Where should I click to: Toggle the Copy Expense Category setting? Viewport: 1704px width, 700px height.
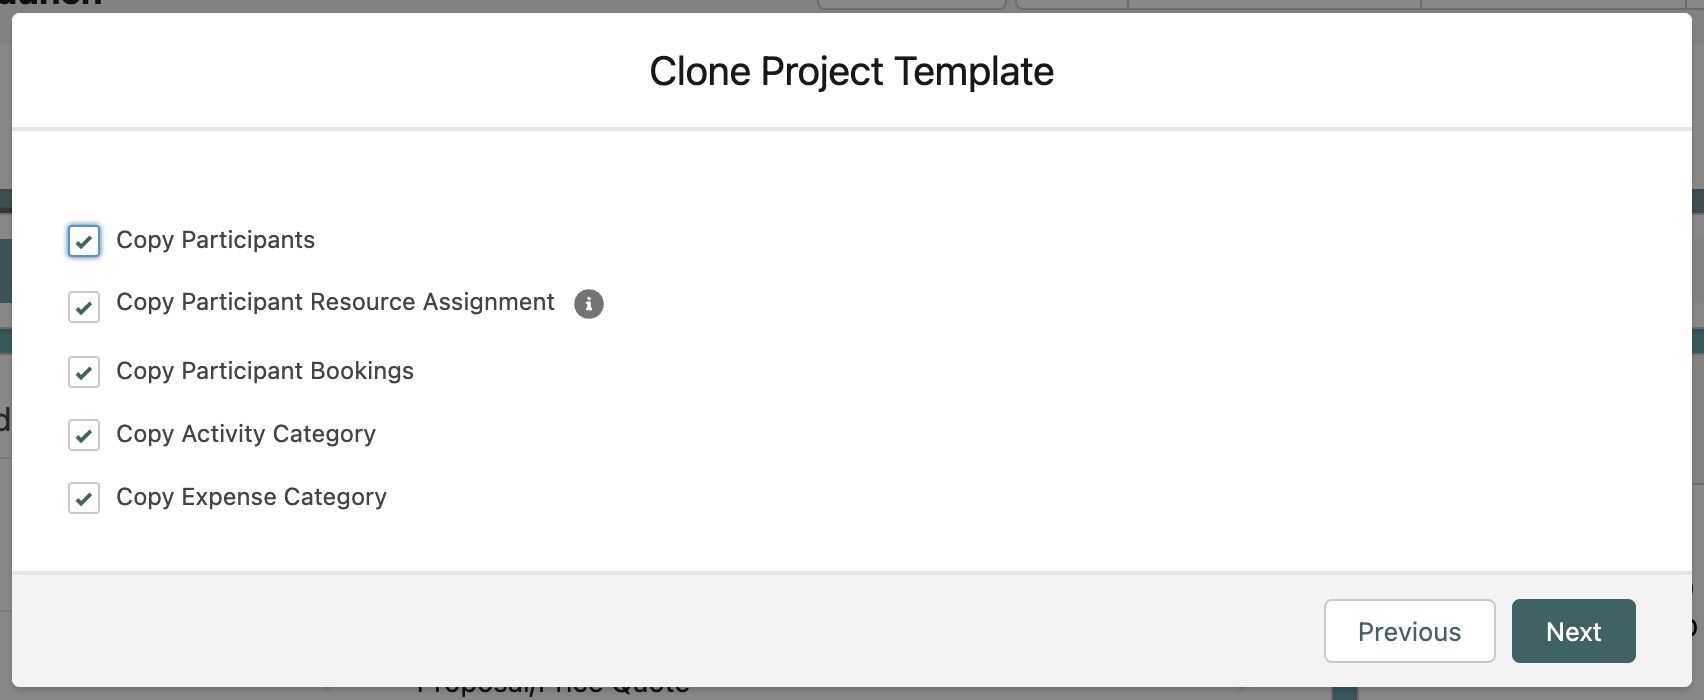[x=84, y=498]
